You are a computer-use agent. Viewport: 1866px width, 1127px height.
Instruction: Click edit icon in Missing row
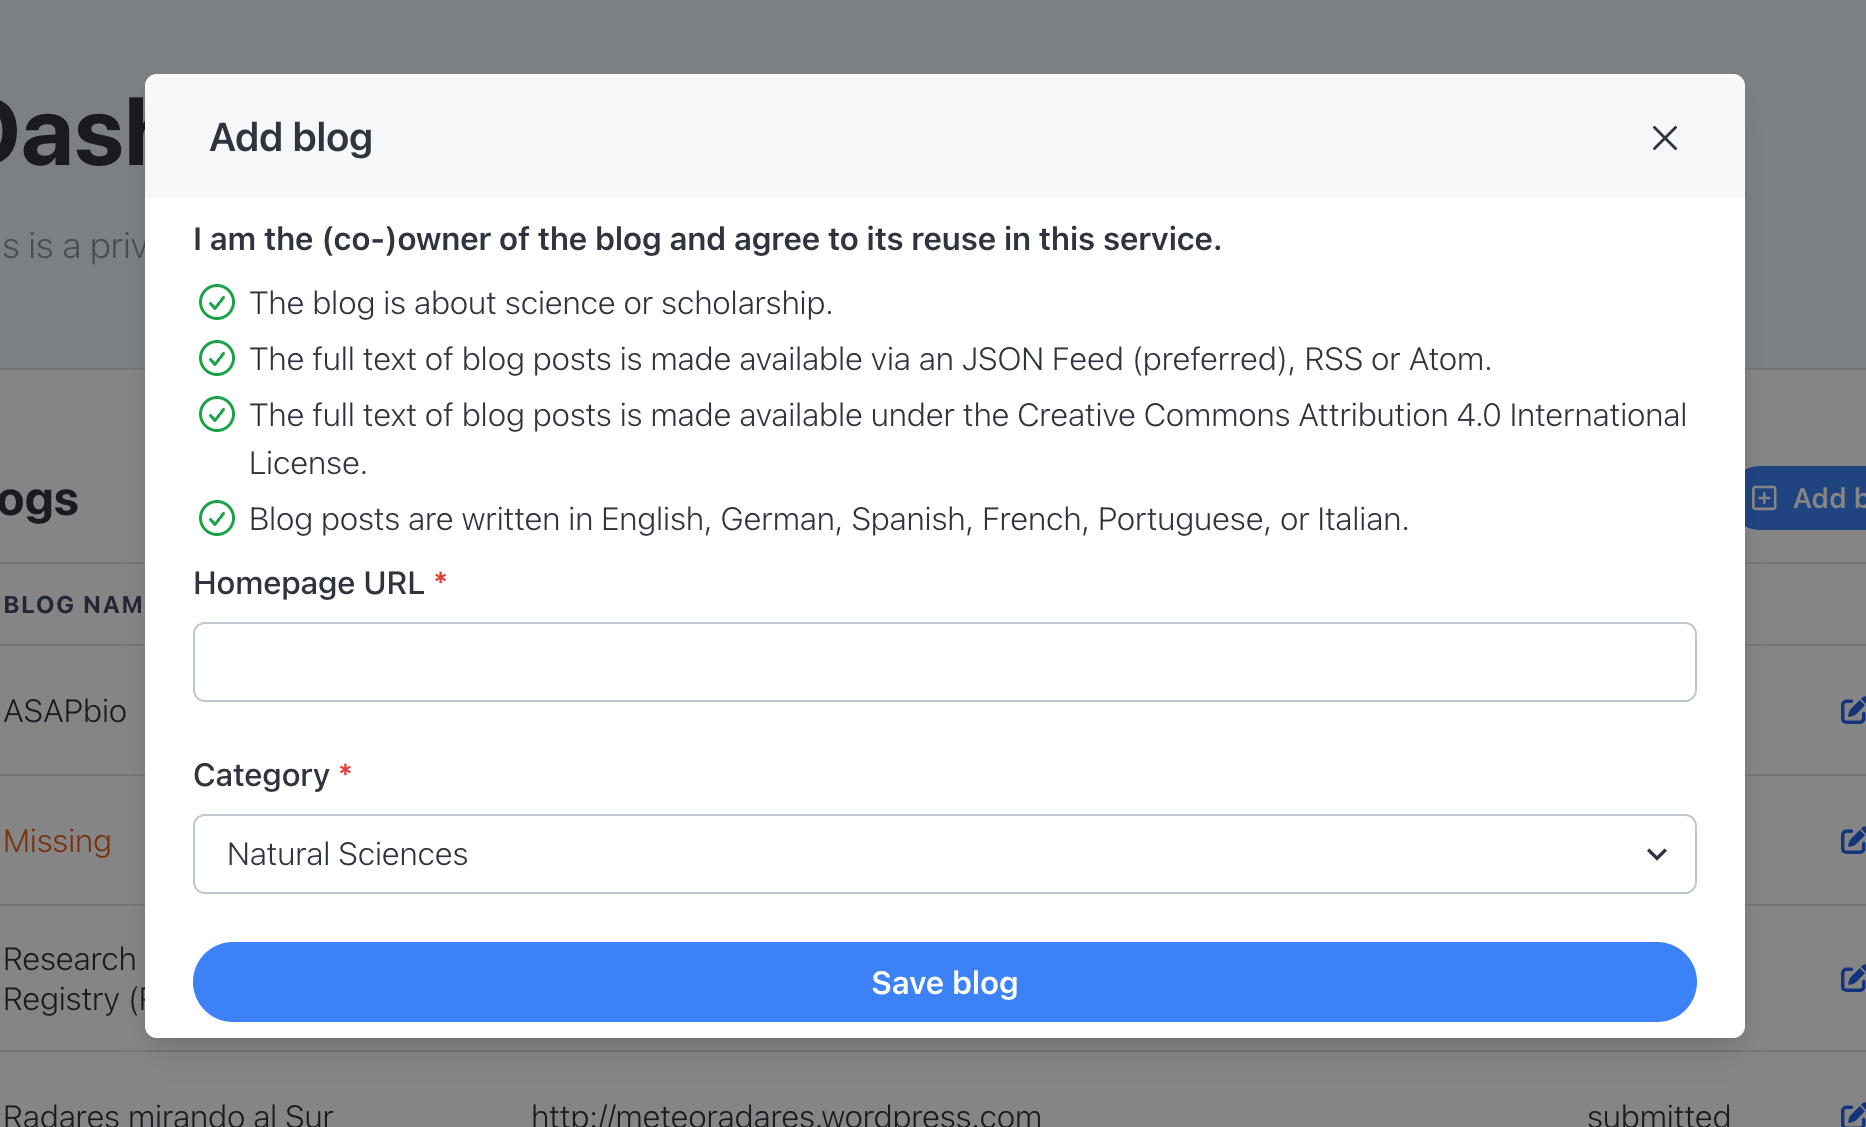[1853, 841]
